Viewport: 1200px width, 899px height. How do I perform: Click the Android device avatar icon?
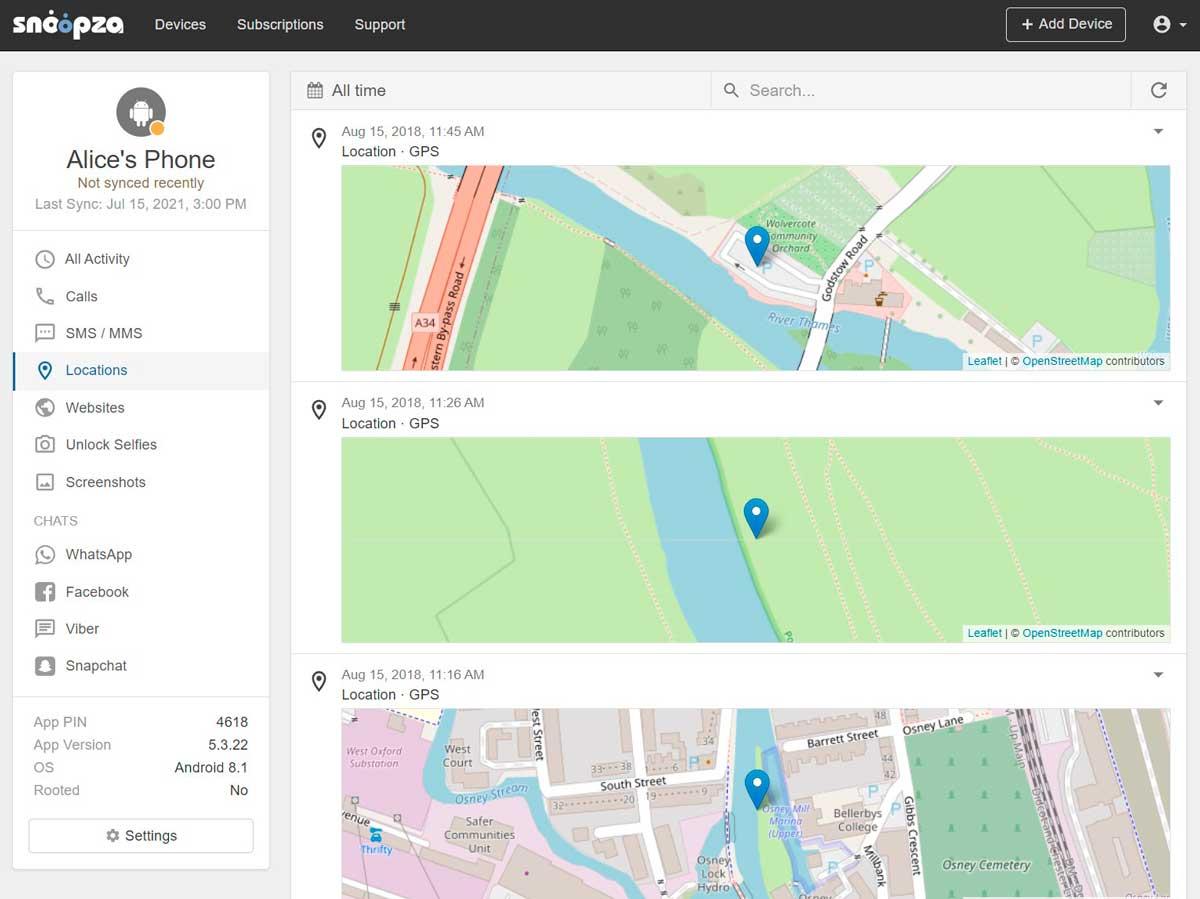[141, 112]
